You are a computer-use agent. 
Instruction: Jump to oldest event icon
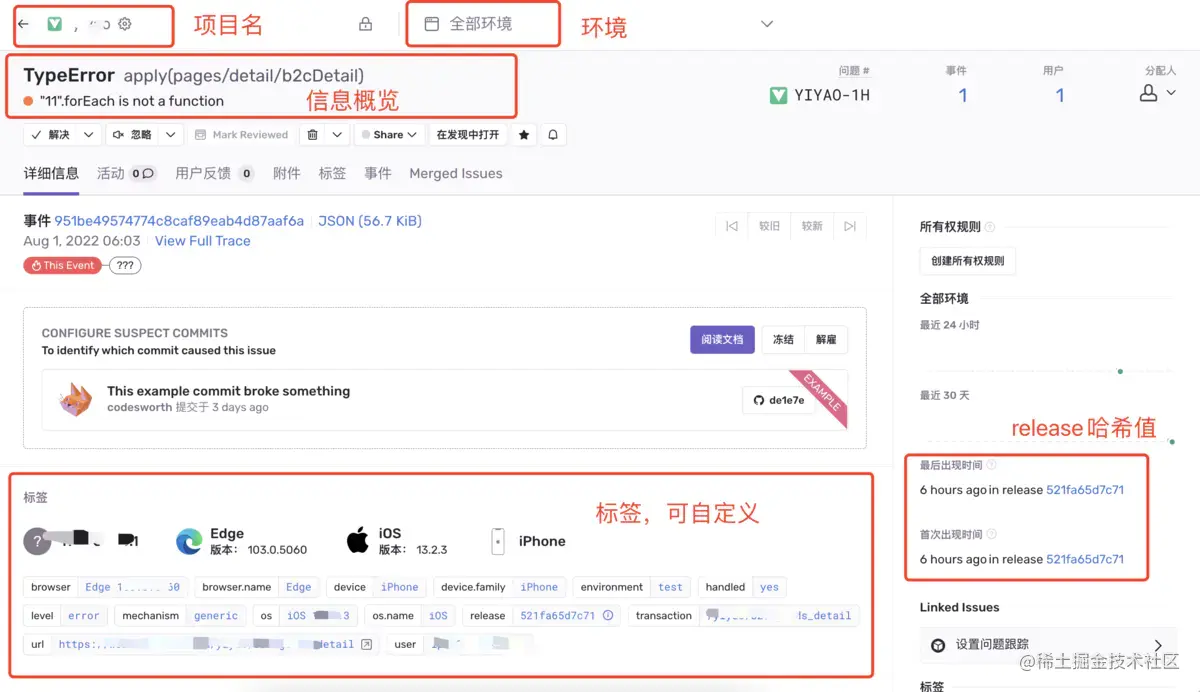[x=732, y=226]
